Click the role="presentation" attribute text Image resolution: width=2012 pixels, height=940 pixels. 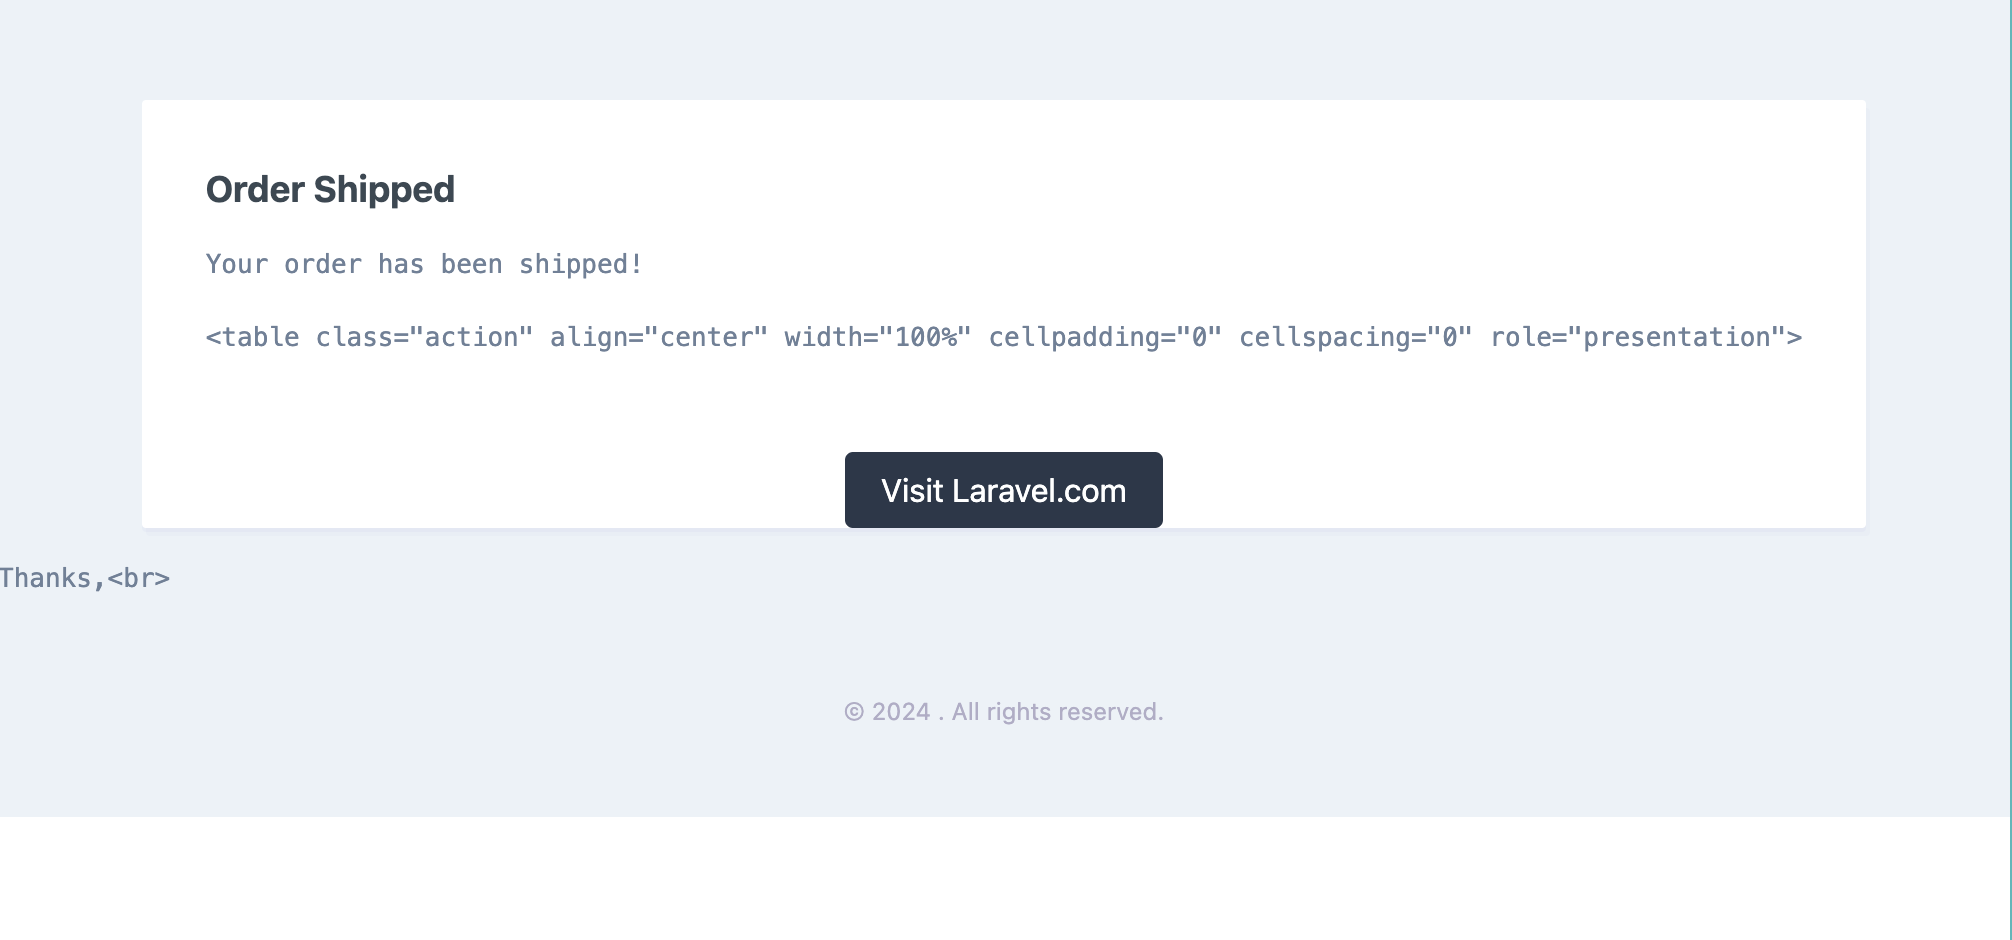click(1645, 337)
